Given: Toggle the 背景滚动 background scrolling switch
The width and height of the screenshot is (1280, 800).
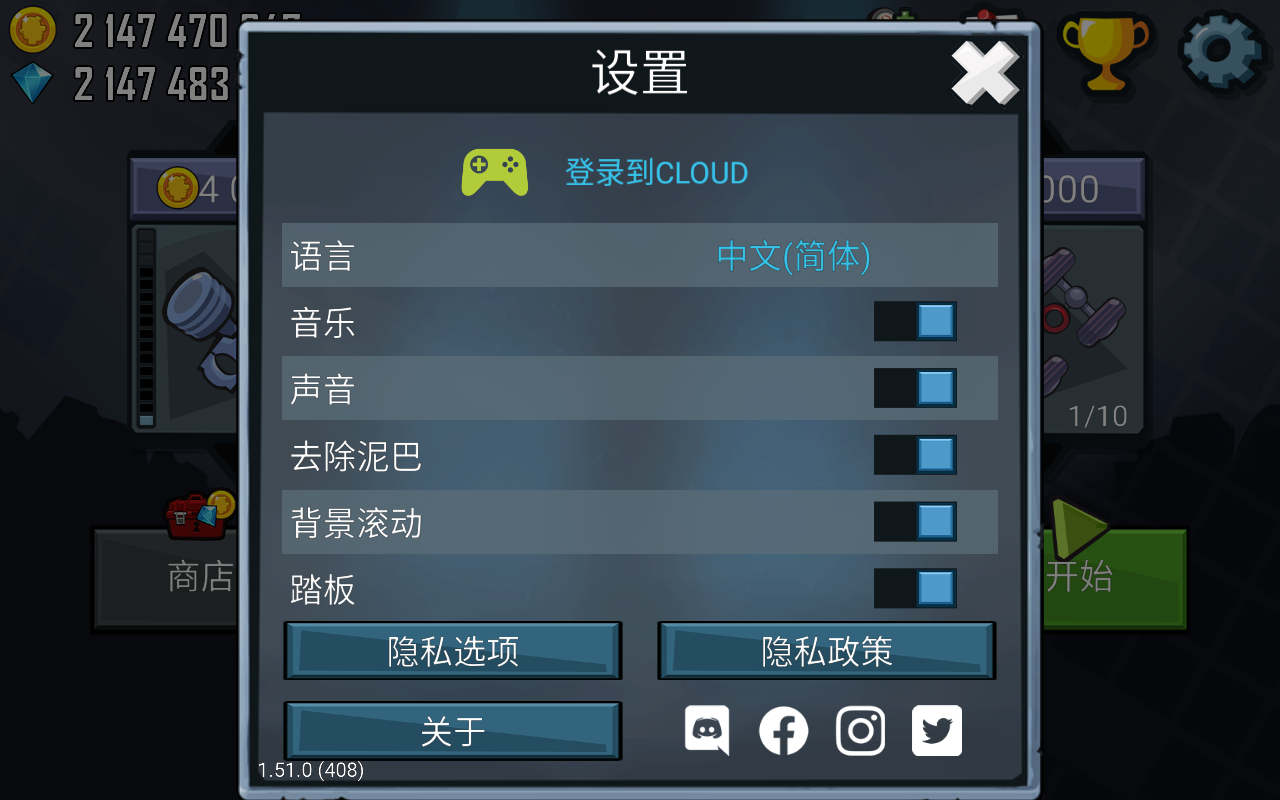Looking at the screenshot, I should pos(915,522).
